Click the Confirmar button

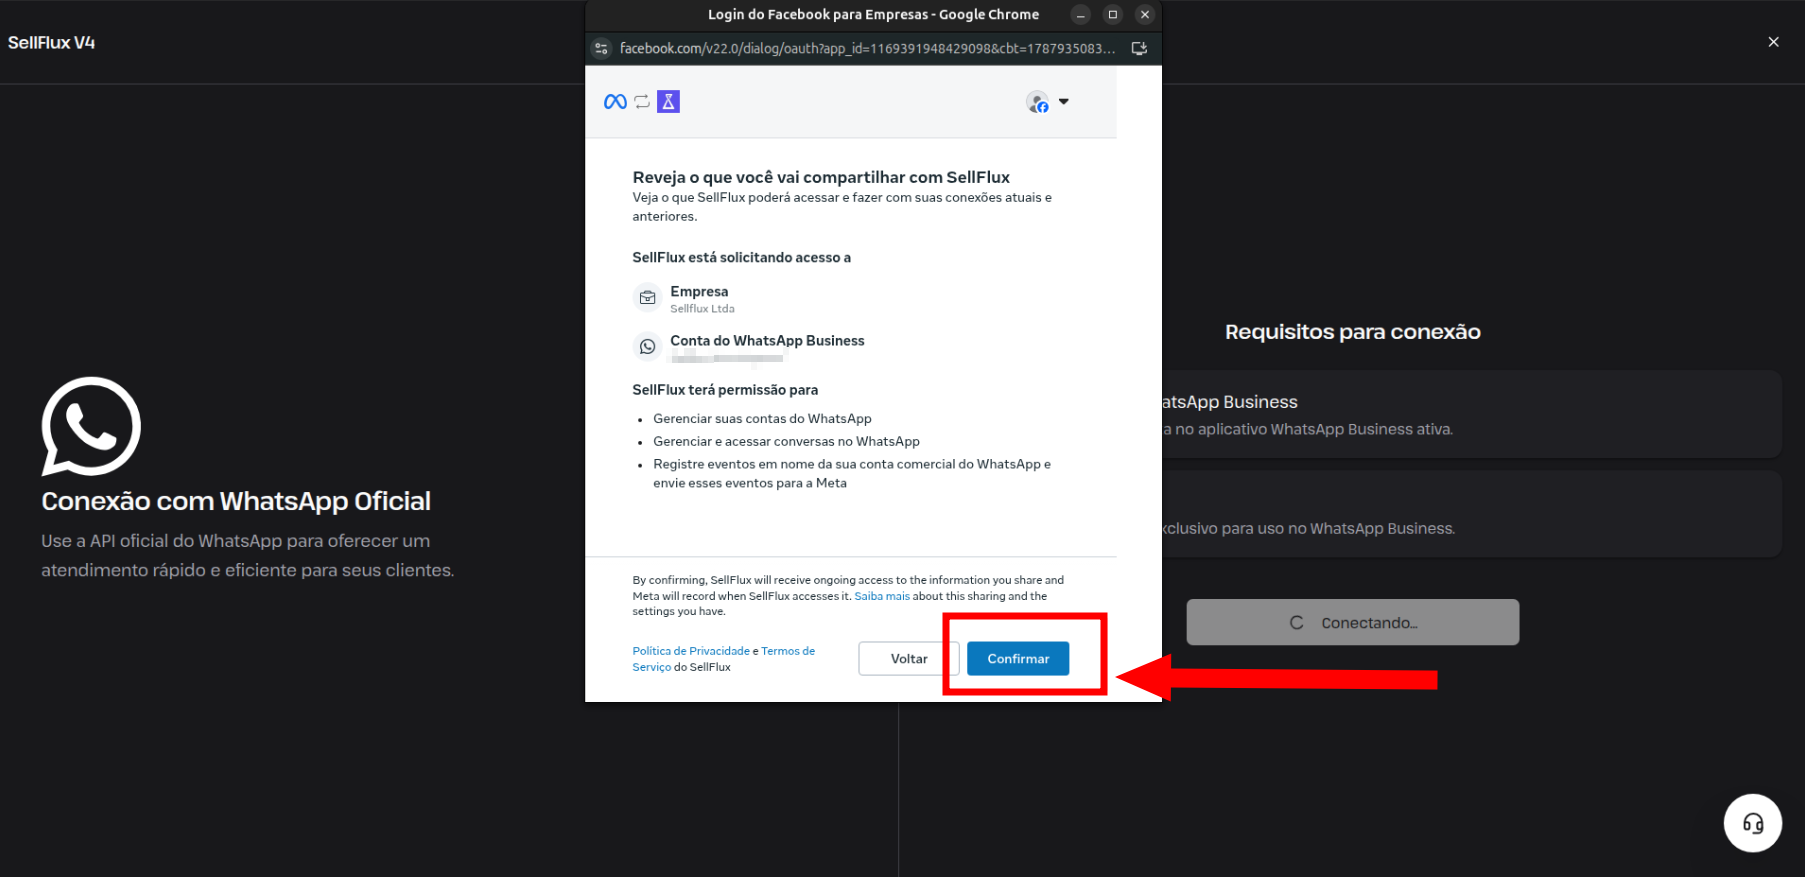pyautogui.click(x=1018, y=658)
